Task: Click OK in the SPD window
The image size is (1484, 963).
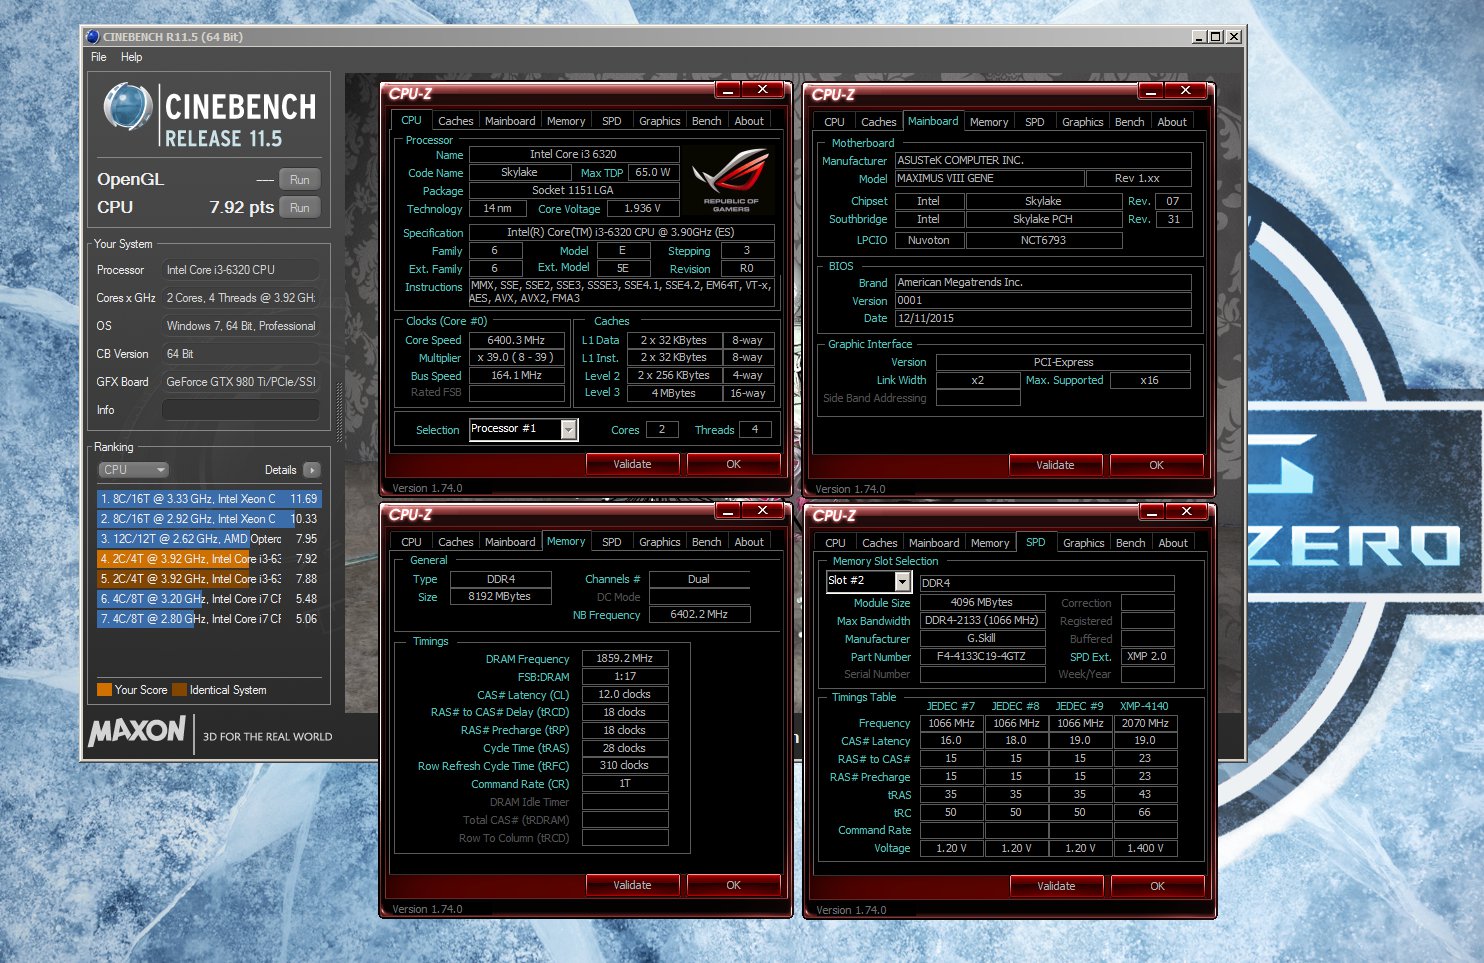Action: (1157, 886)
